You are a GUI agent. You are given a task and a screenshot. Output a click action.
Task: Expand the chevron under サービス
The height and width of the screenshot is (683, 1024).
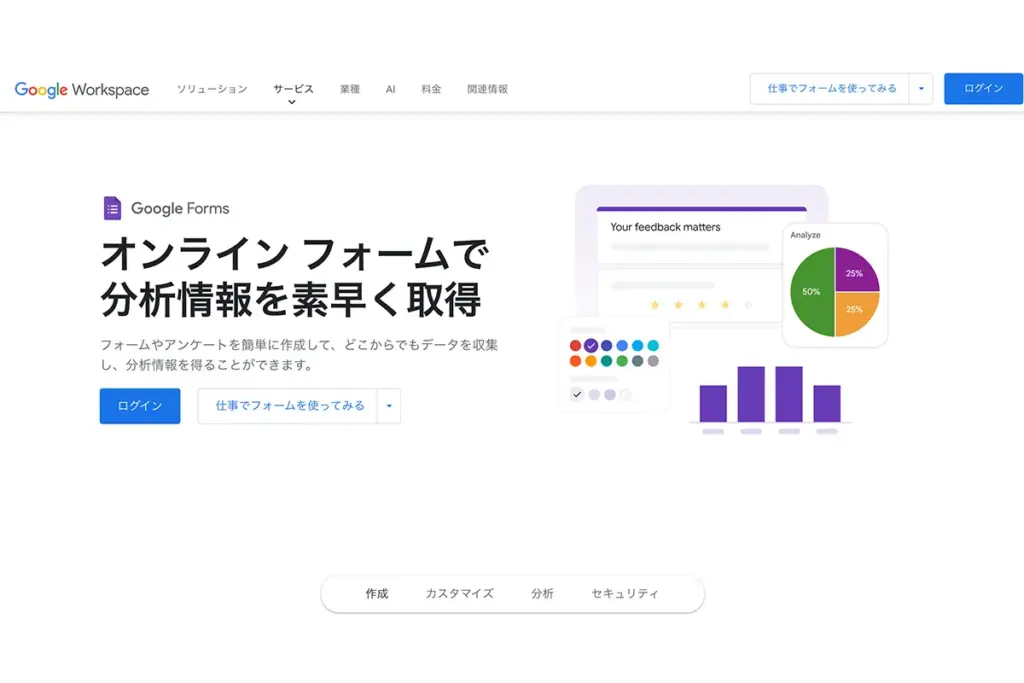tap(292, 102)
